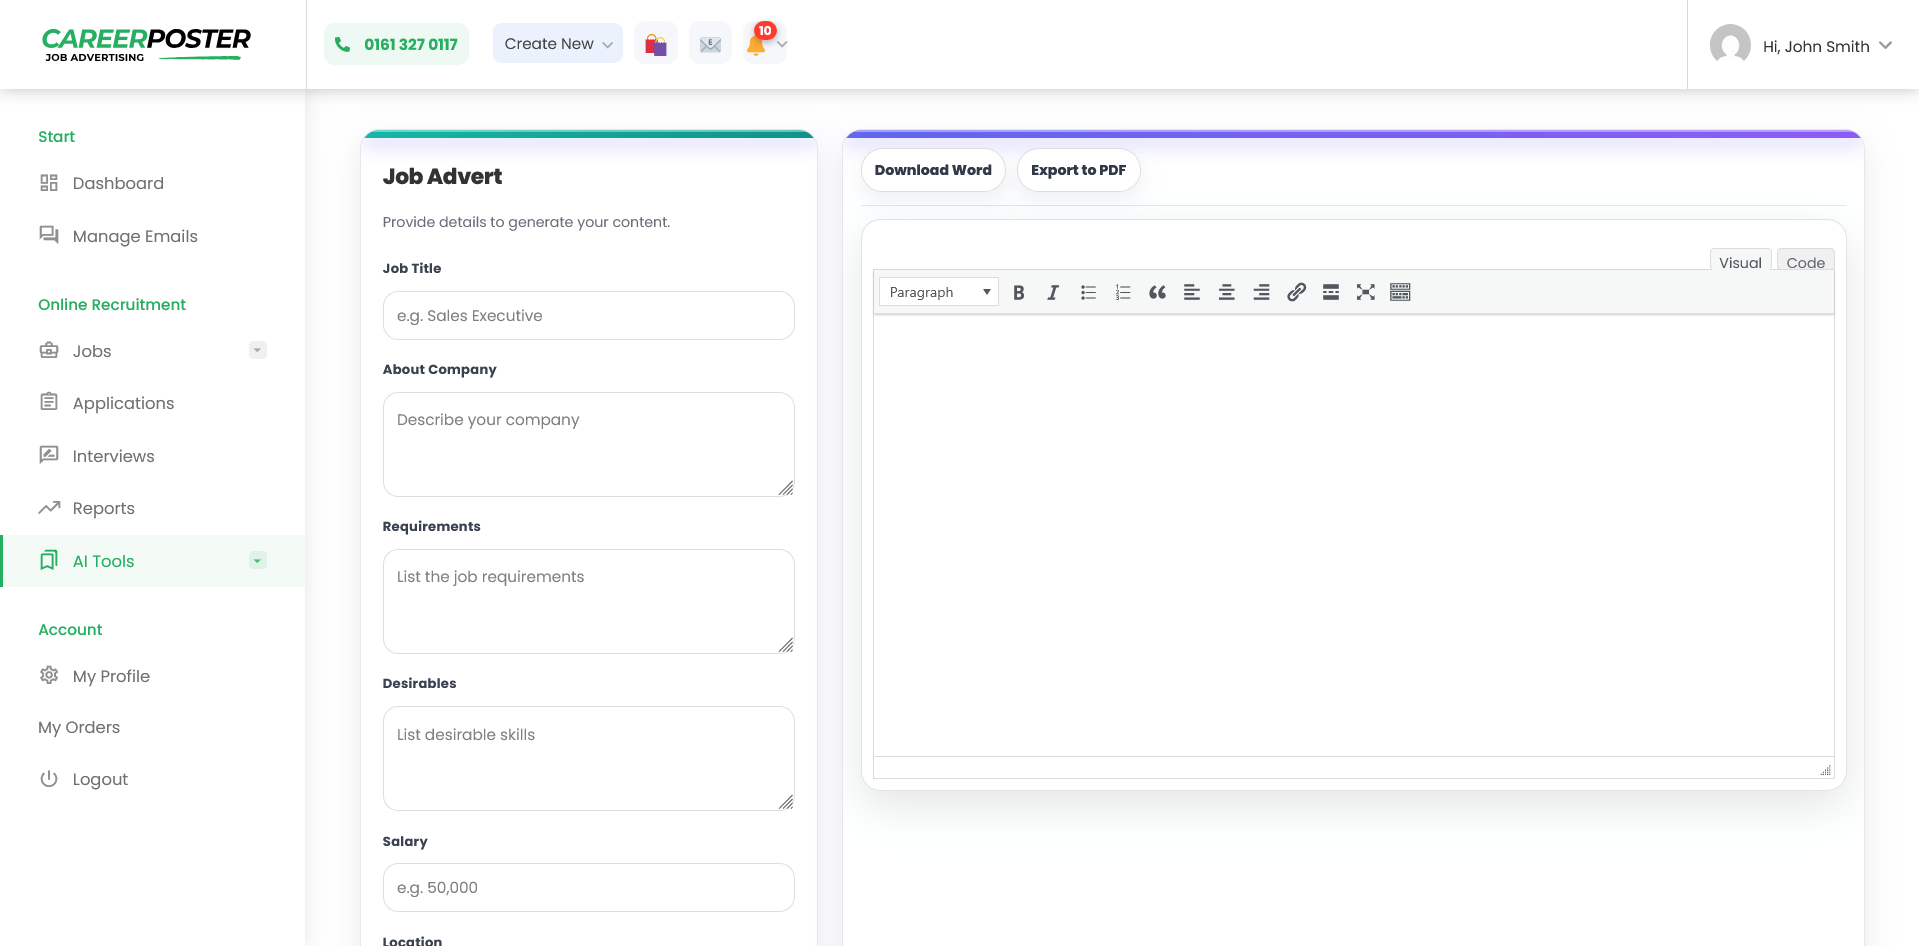Open the envelope messages icon in header
Viewport: 1919px width, 946px height.
click(710, 44)
